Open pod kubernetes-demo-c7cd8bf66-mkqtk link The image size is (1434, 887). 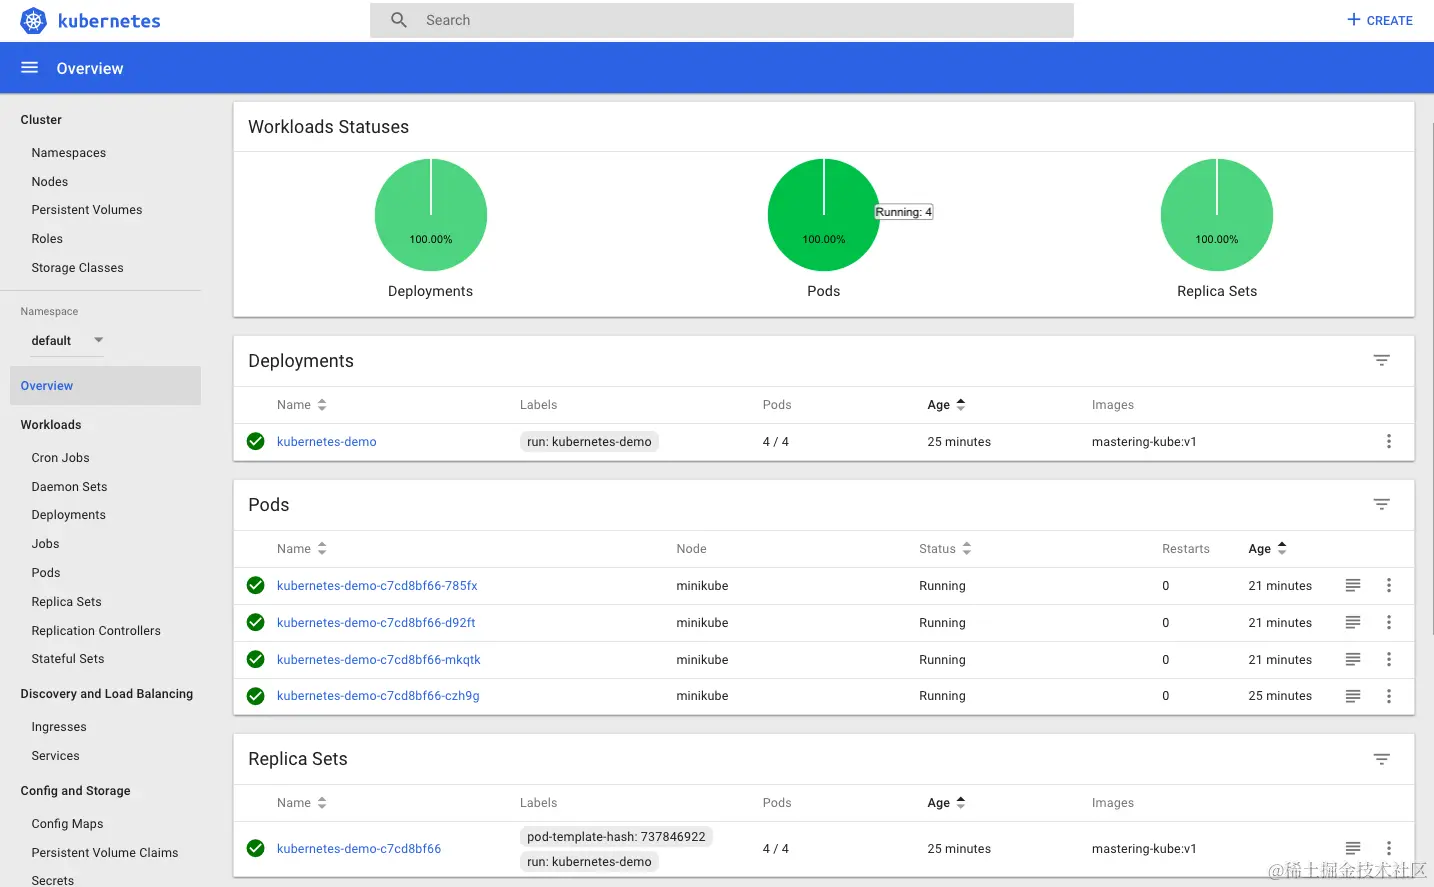pos(379,659)
